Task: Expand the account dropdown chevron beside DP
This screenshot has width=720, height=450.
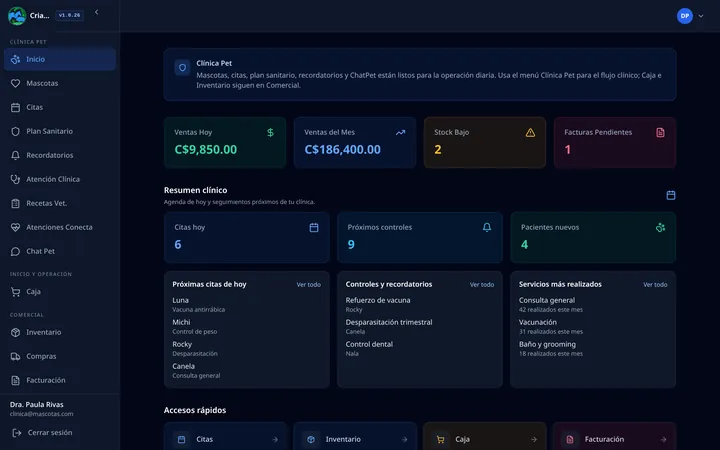Action: 701,16
